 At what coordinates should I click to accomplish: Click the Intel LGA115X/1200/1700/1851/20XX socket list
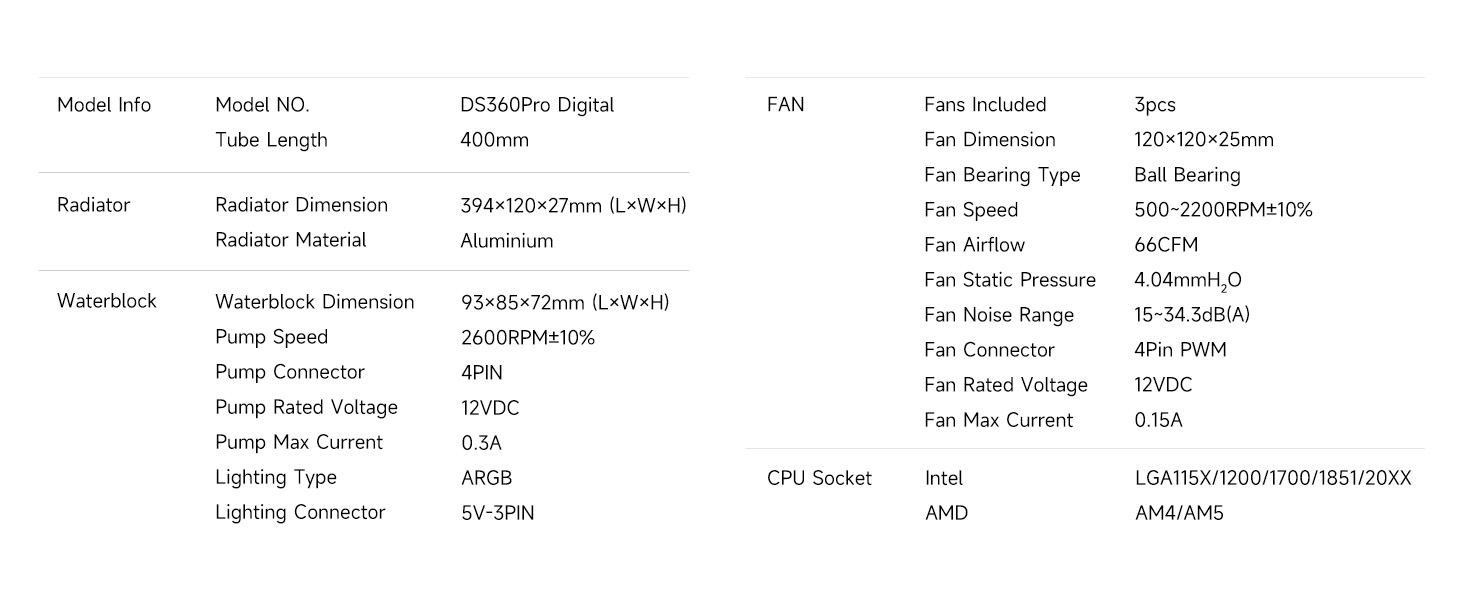tap(1273, 478)
